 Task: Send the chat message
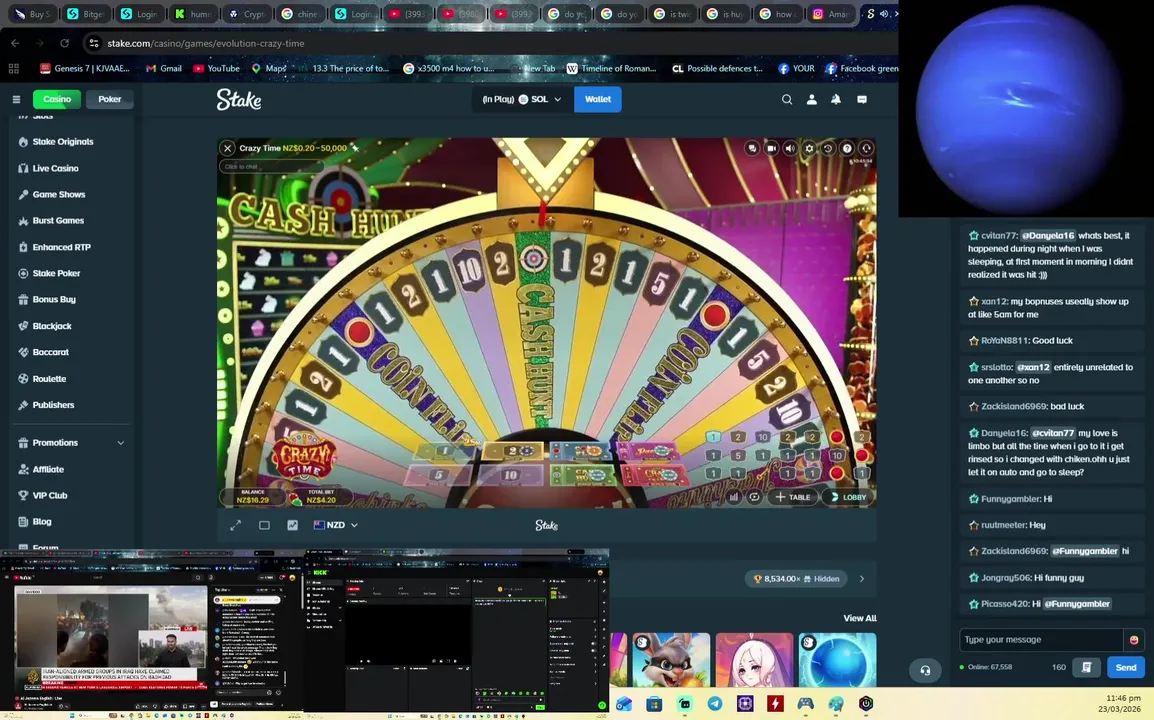(x=1126, y=667)
